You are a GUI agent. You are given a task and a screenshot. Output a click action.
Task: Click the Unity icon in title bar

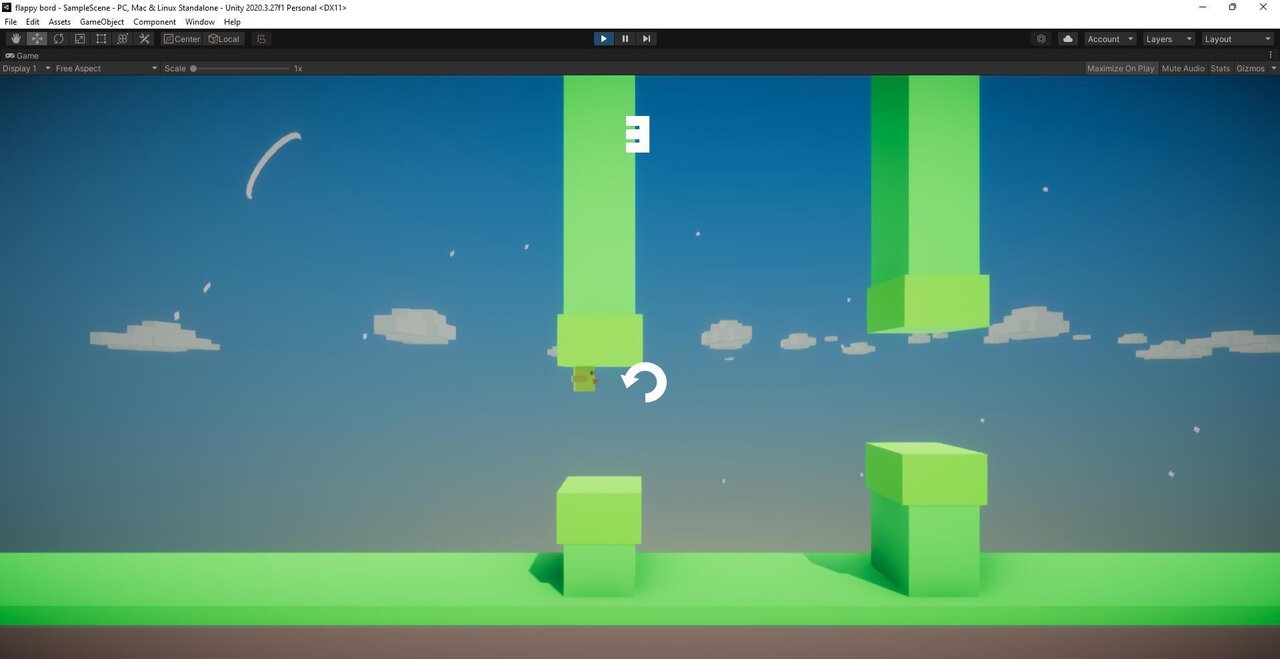7,7
